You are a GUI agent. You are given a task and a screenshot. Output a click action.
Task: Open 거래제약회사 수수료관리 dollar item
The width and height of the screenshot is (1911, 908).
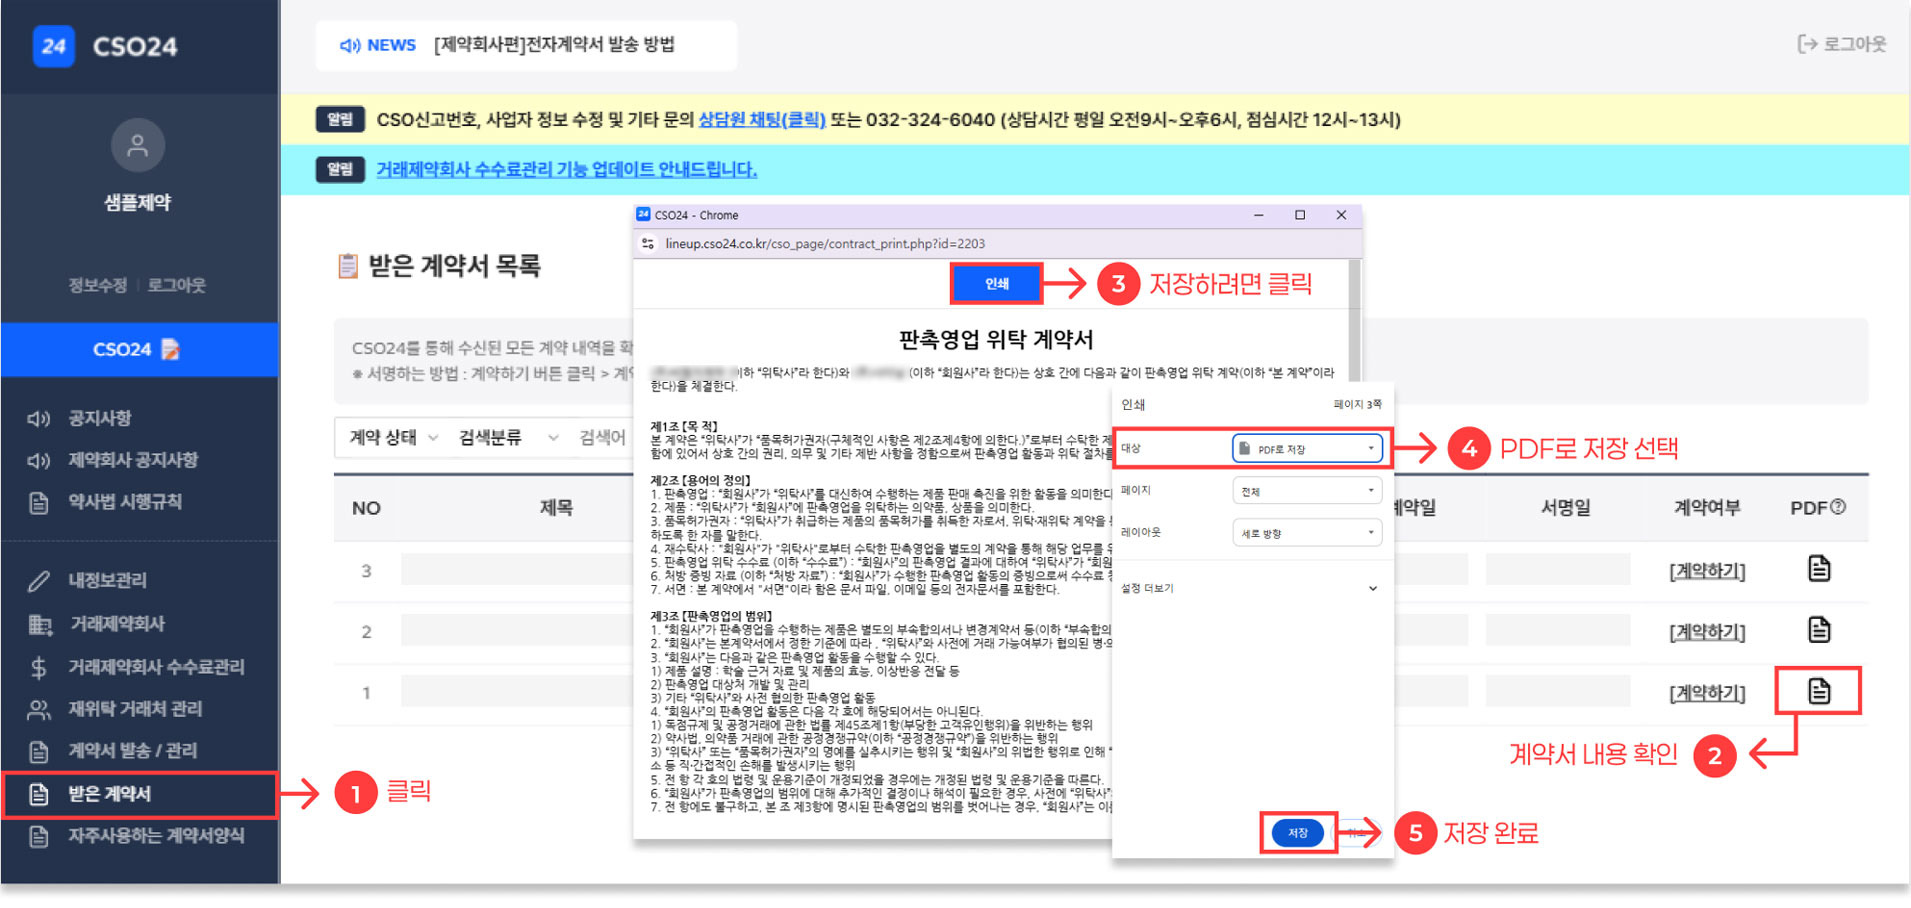click(x=136, y=667)
